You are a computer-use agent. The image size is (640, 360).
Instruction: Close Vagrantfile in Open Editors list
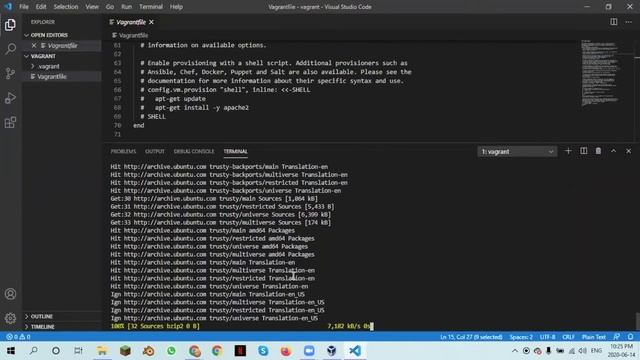34,46
